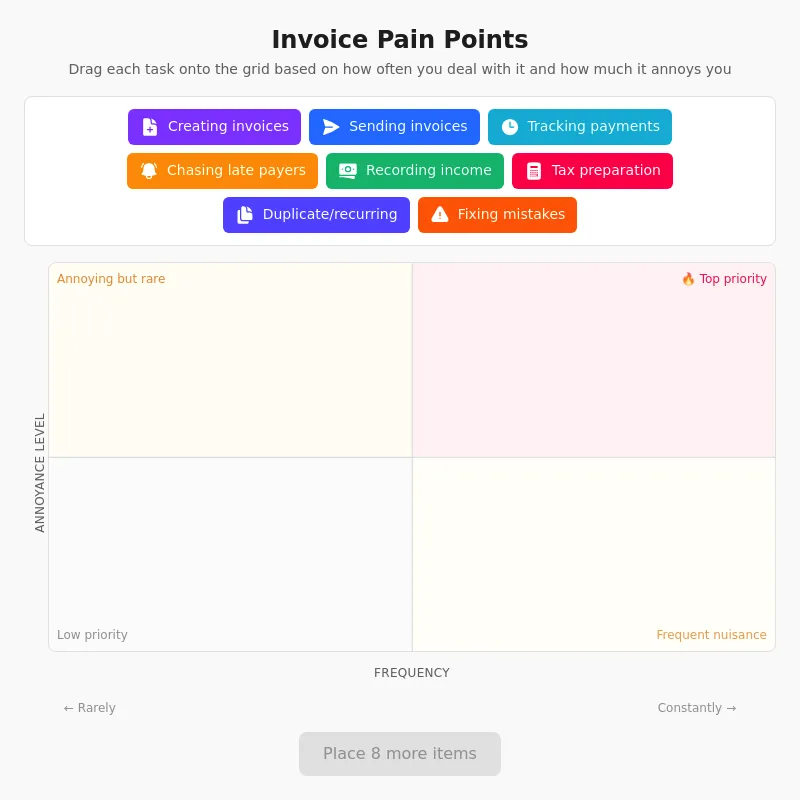Click the Rarely axis label

coord(89,708)
